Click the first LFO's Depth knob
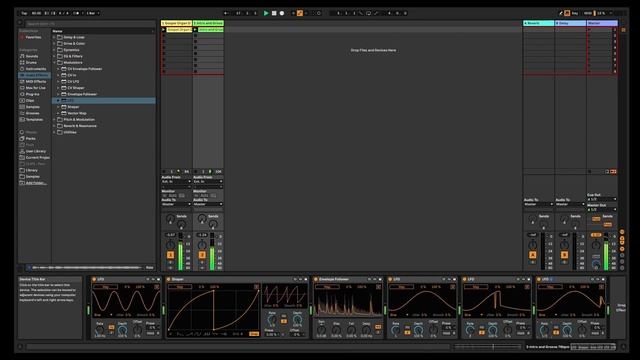This screenshot has height=360, width=640. click(122, 330)
